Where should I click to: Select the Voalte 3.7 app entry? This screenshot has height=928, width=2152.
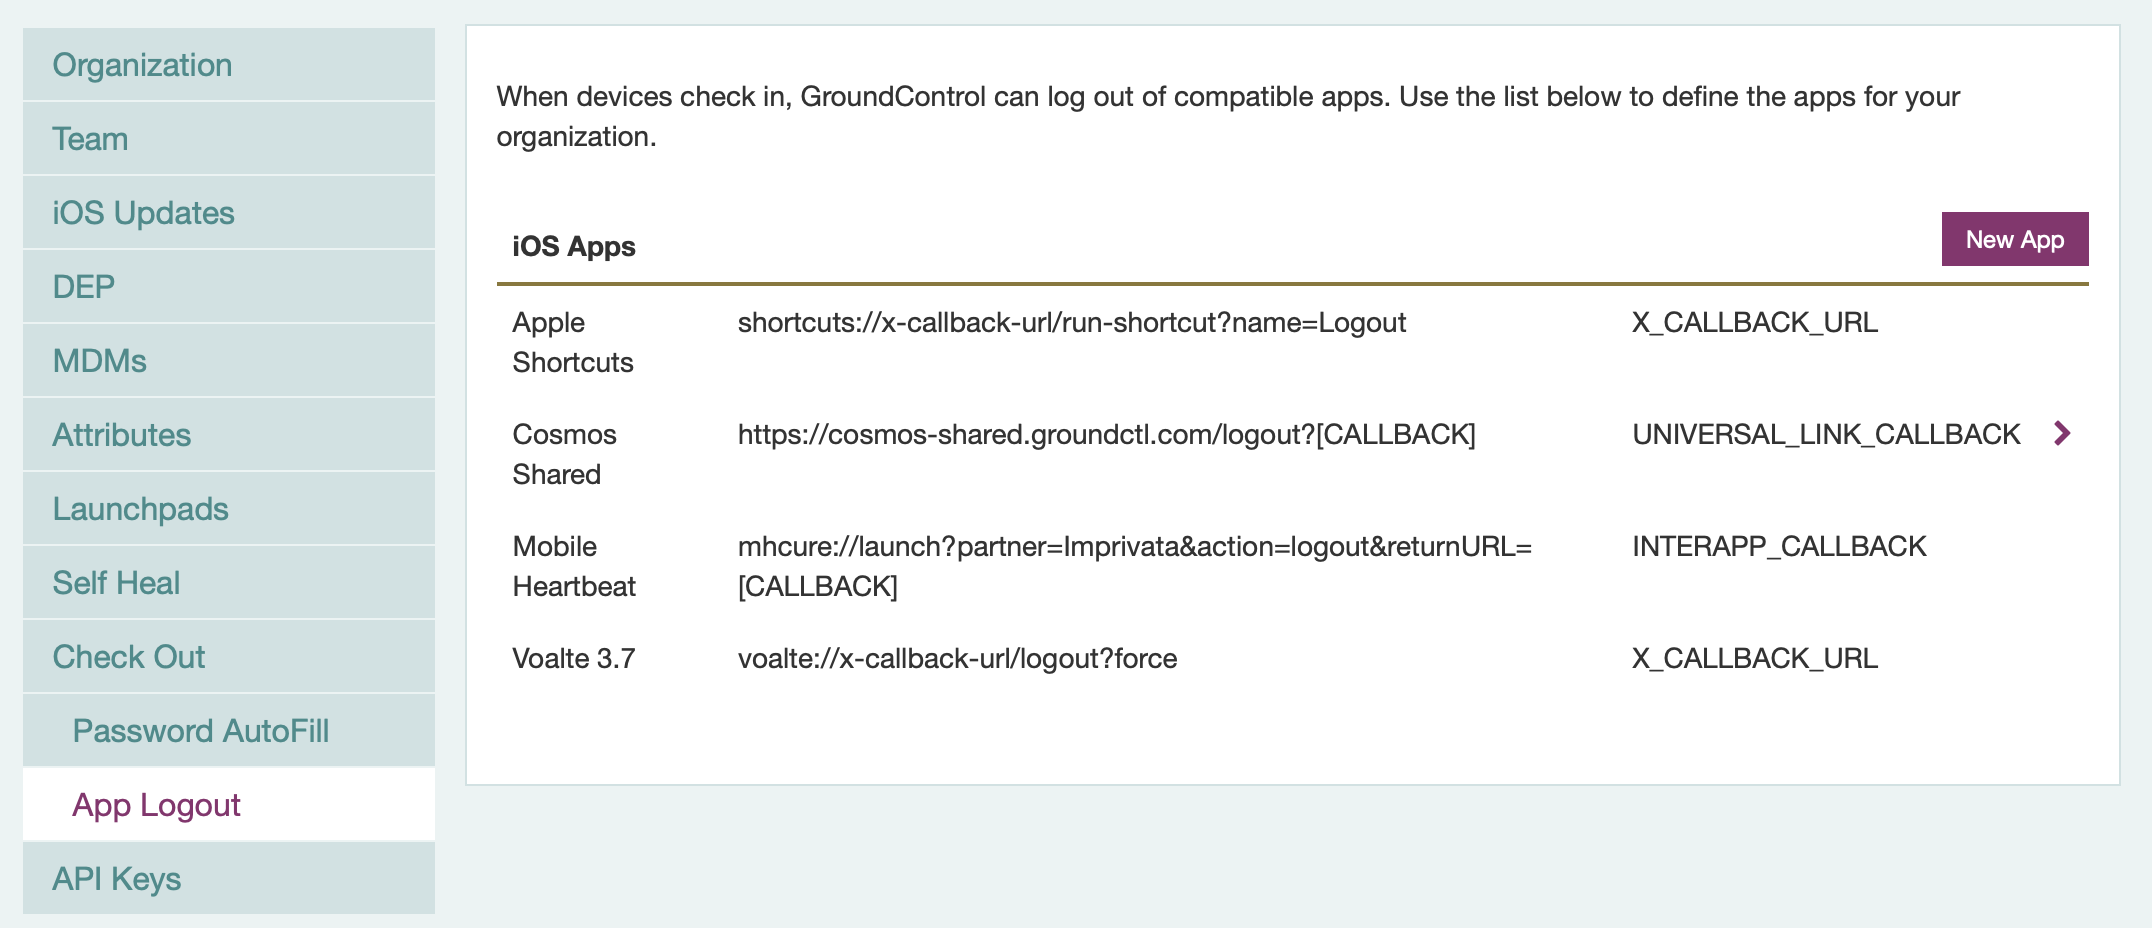574,658
